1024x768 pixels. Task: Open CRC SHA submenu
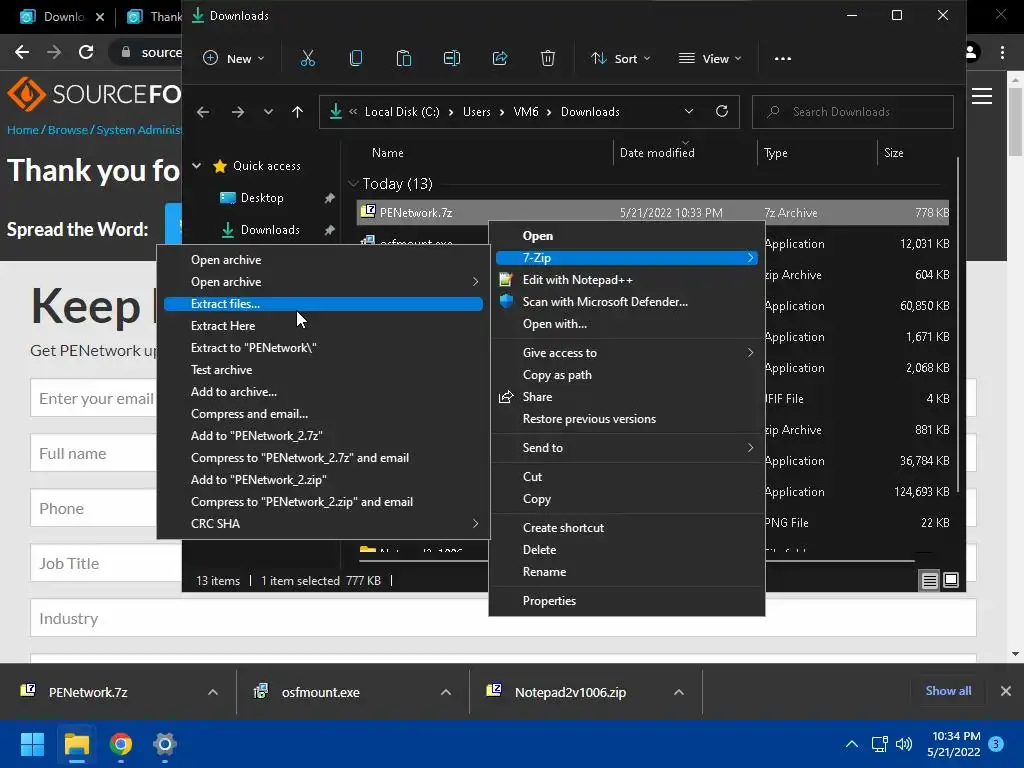pos(323,524)
